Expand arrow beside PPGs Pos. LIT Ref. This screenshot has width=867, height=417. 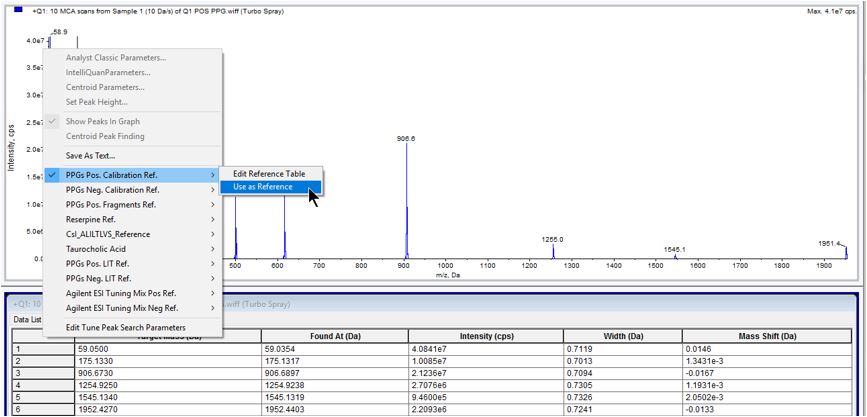tap(213, 264)
